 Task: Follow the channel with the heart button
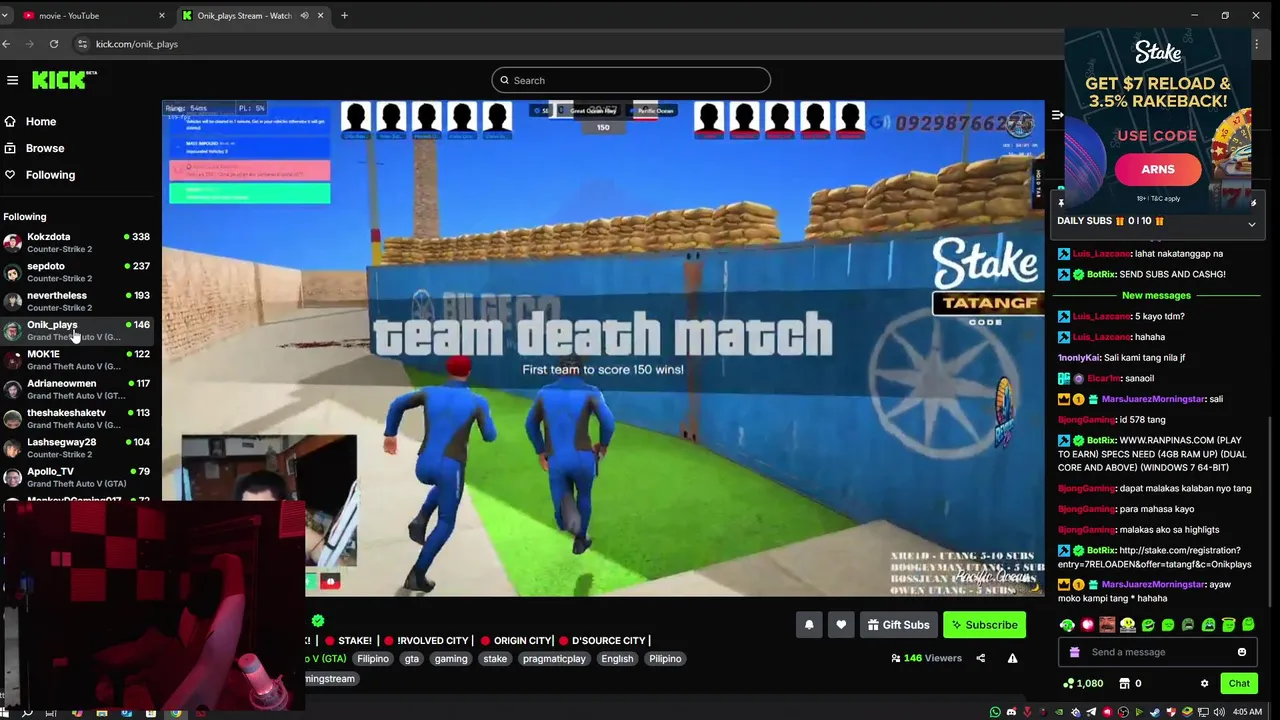(841, 625)
